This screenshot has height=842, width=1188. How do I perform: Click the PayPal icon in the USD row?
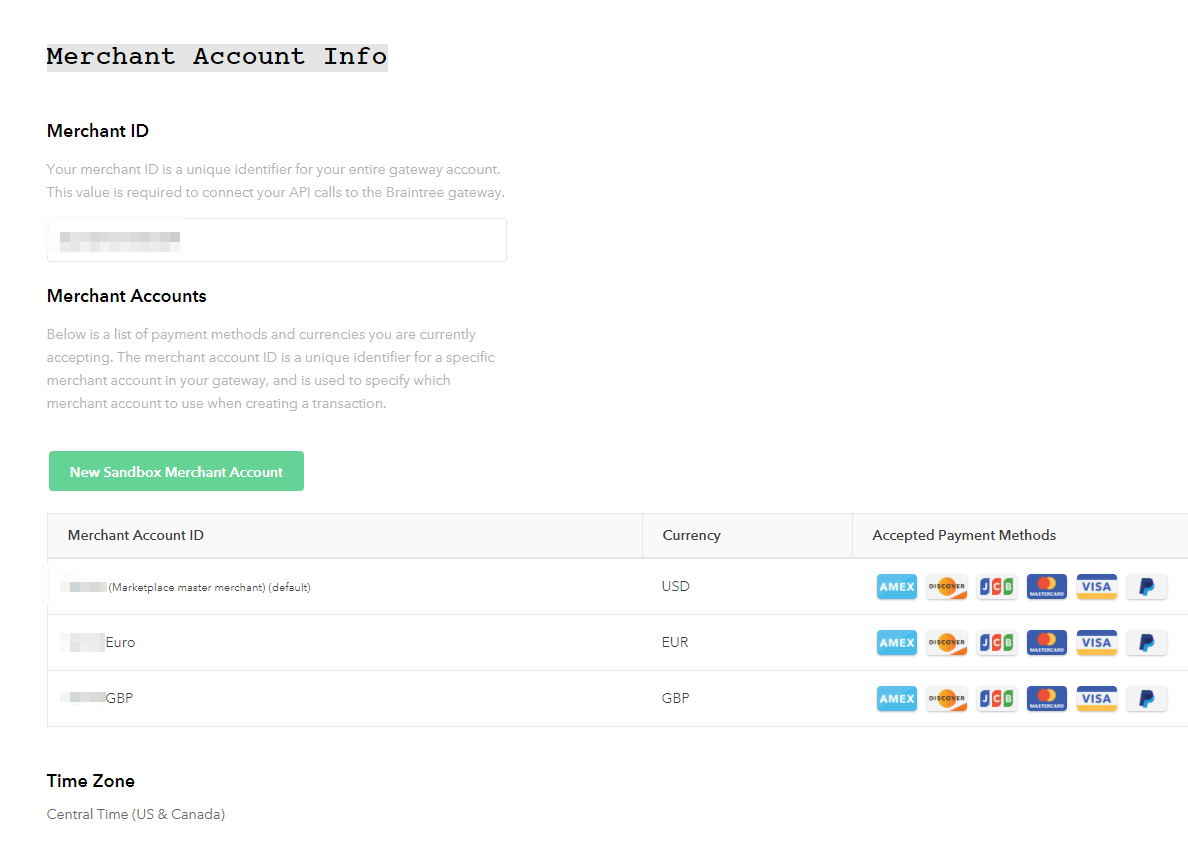[x=1146, y=587]
